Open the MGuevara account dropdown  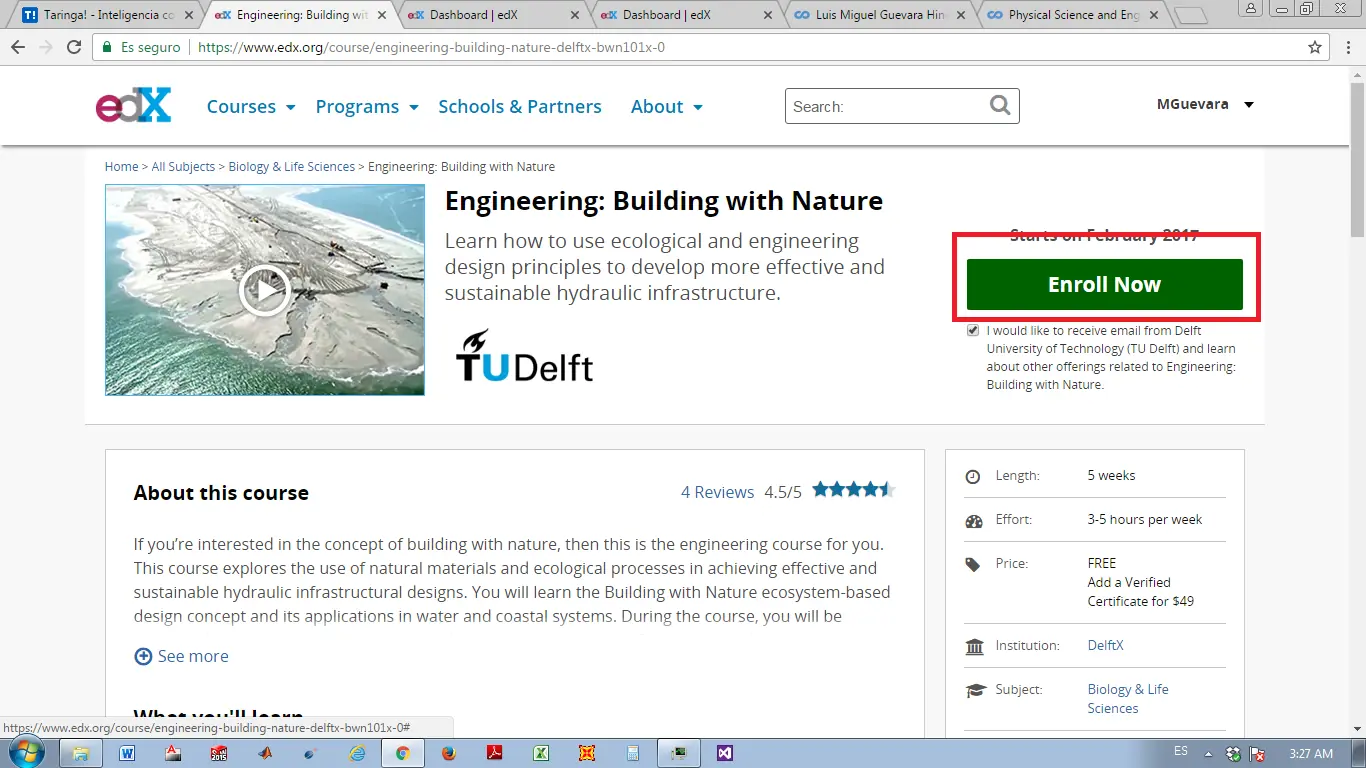click(1205, 104)
